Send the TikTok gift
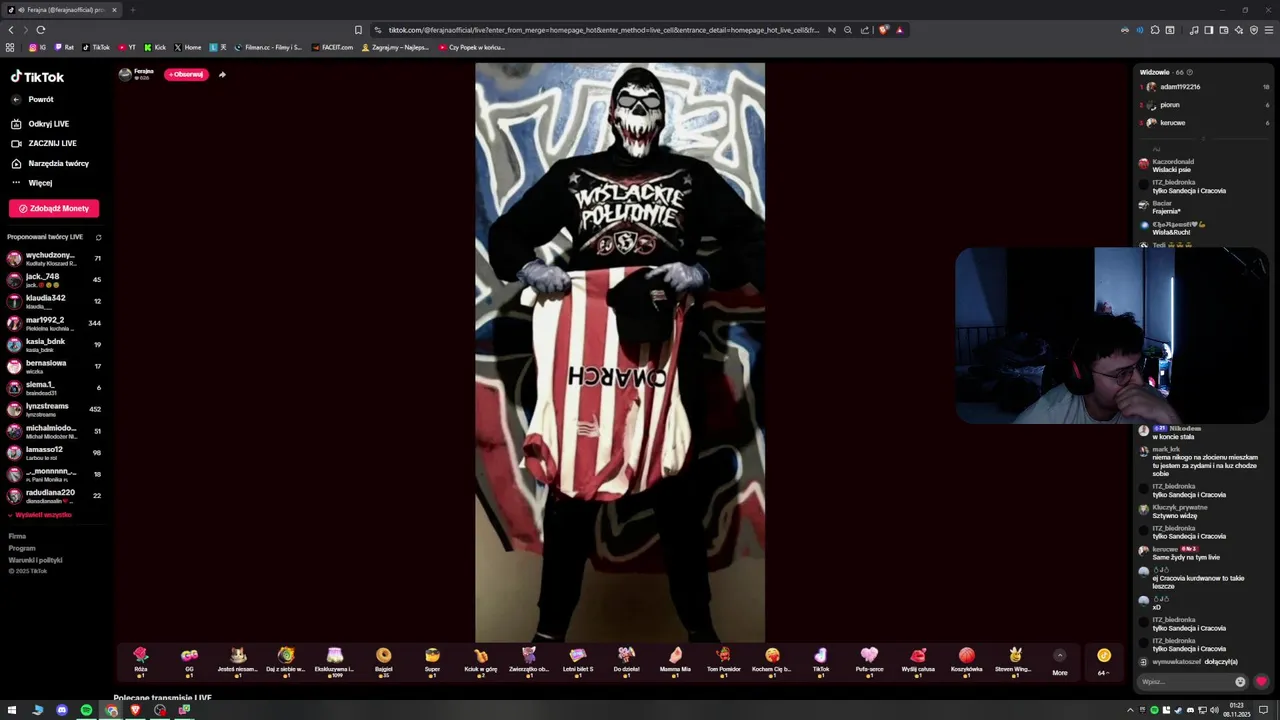1280x720 pixels. coord(821,661)
